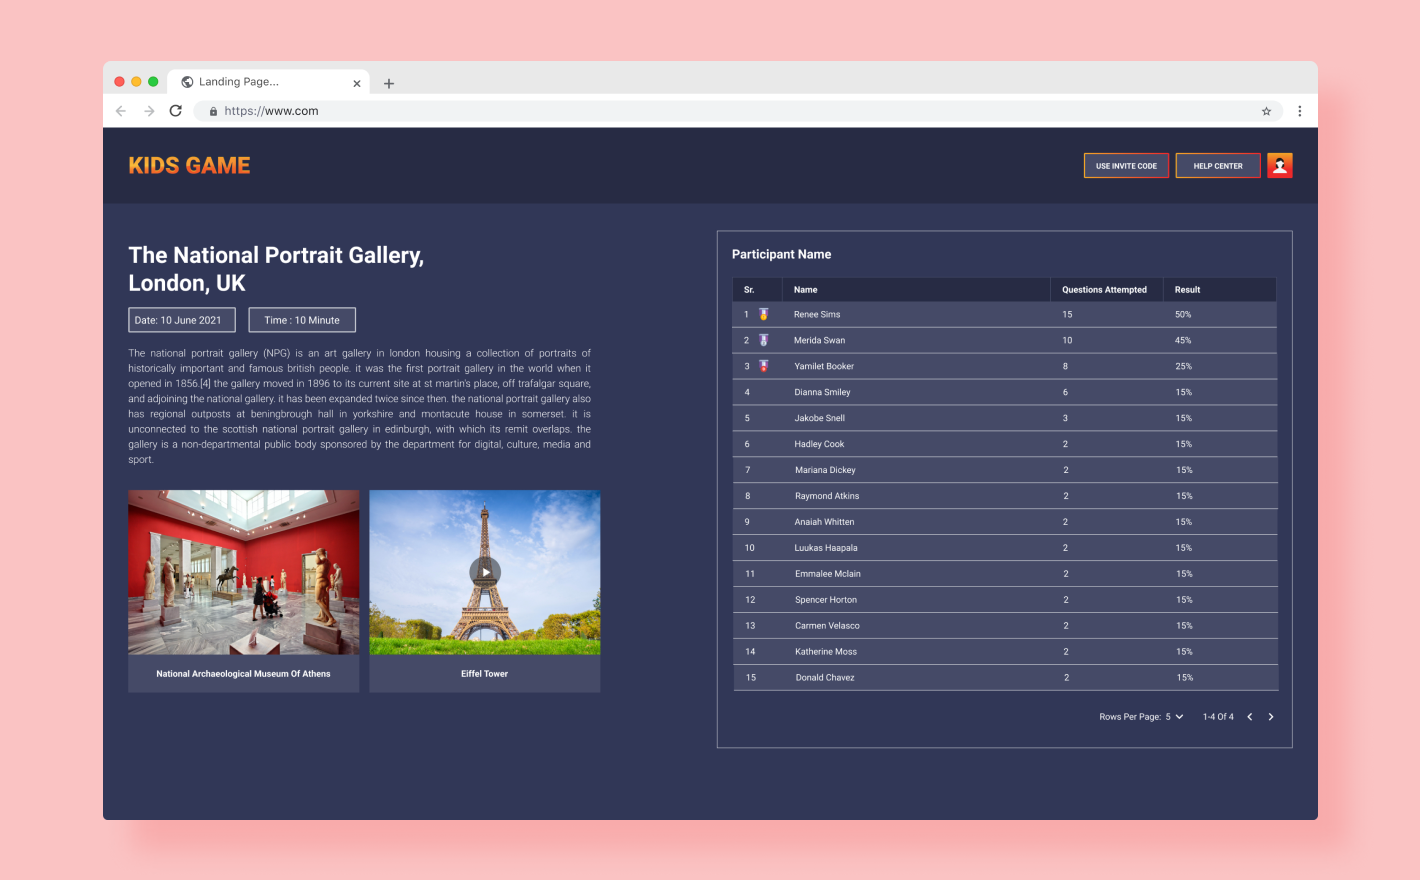This screenshot has width=1420, height=880.
Task: Open the Help Center
Action: [x=1217, y=166]
